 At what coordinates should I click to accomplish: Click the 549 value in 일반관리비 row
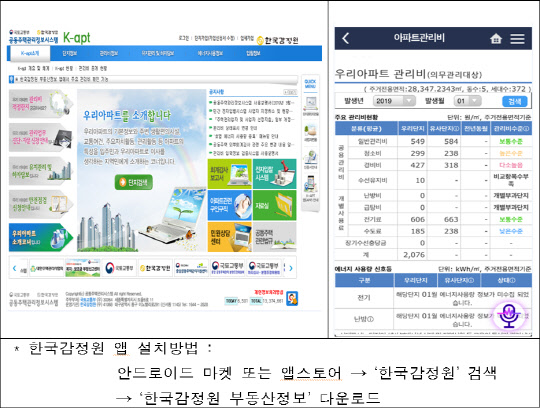pos(417,141)
